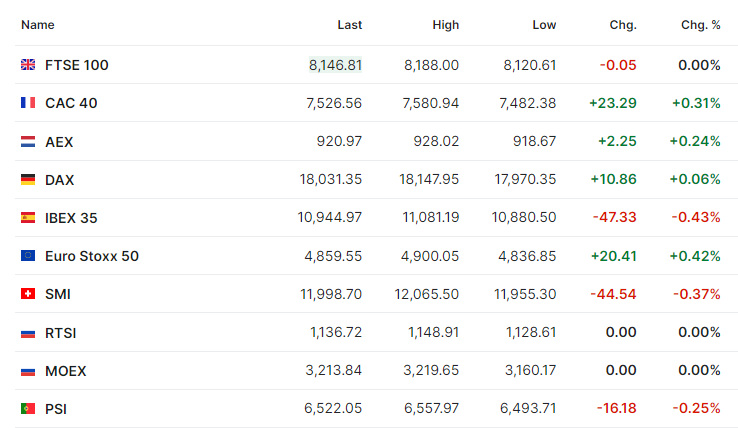Sort table by Low column header
This screenshot has height=428, width=738.
(544, 25)
